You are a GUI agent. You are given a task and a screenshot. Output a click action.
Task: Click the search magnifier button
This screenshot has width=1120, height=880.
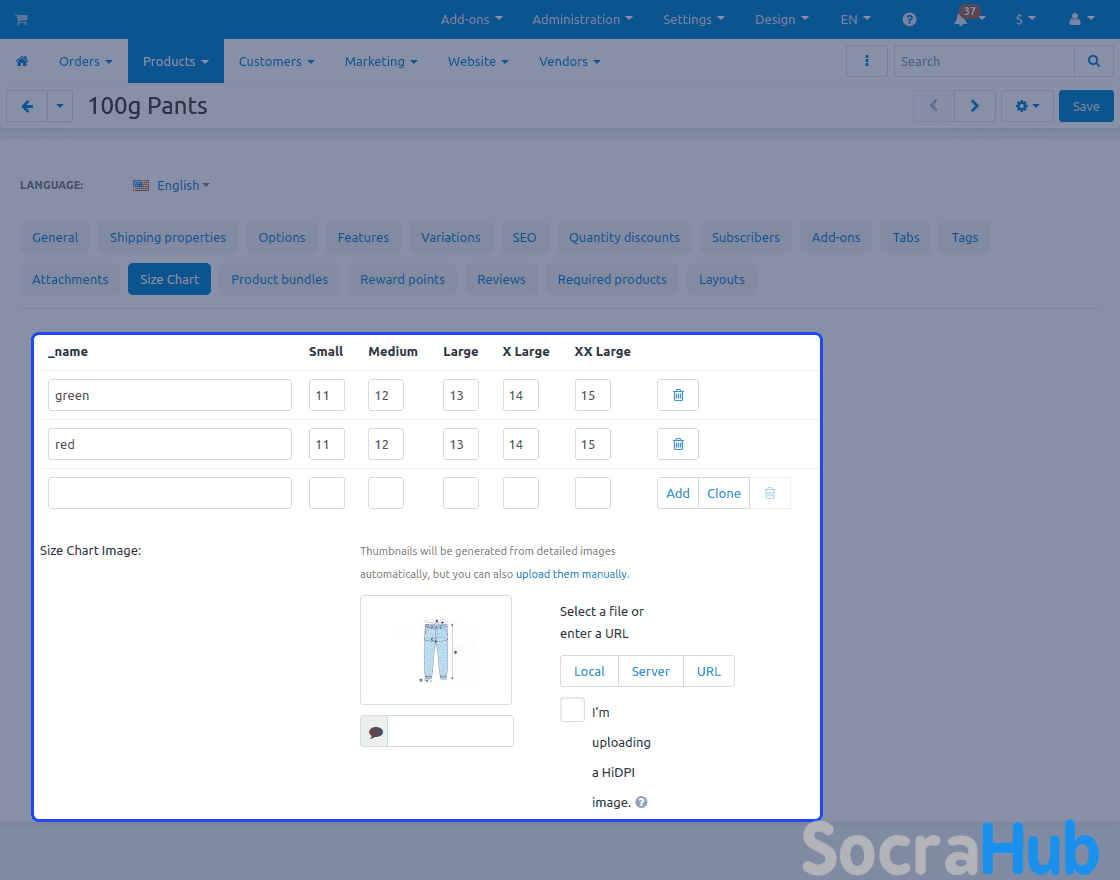1093,62
